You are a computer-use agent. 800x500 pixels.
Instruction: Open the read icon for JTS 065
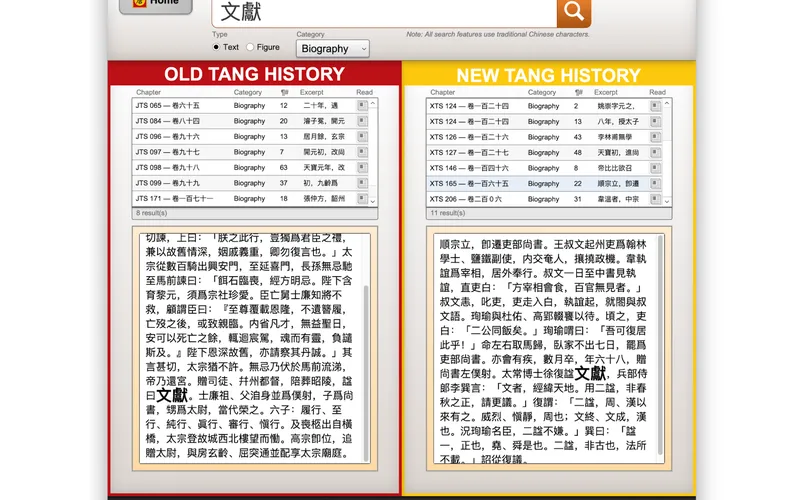362,105
